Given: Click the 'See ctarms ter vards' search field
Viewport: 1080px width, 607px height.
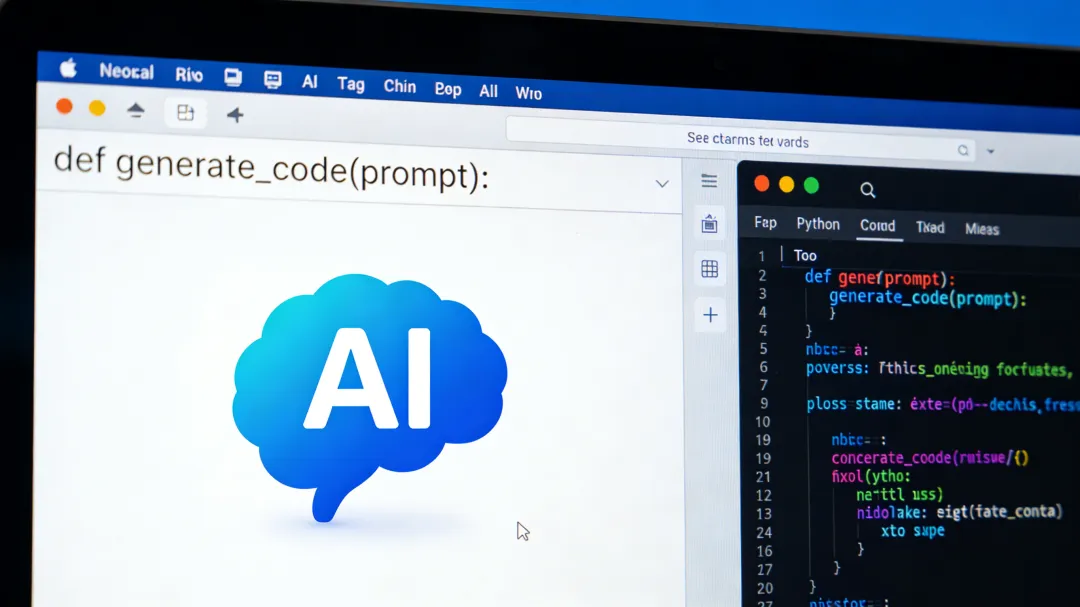Looking at the screenshot, I should point(741,141).
